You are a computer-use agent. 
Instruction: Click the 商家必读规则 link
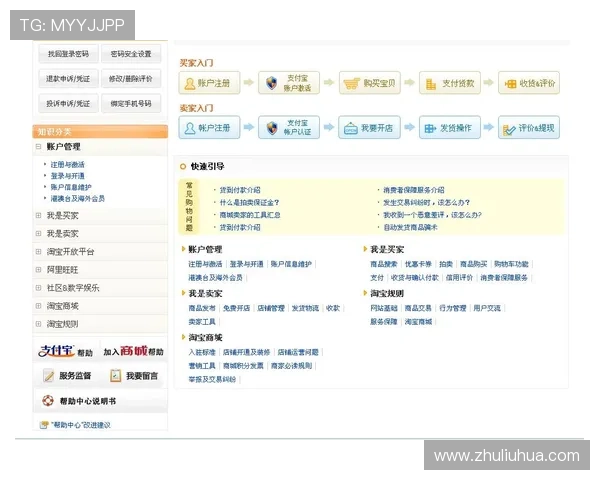[x=291, y=366]
